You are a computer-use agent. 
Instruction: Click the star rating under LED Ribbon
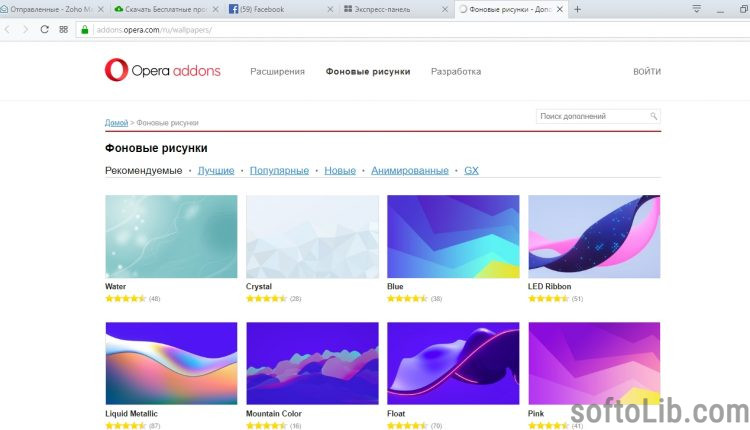pos(548,298)
